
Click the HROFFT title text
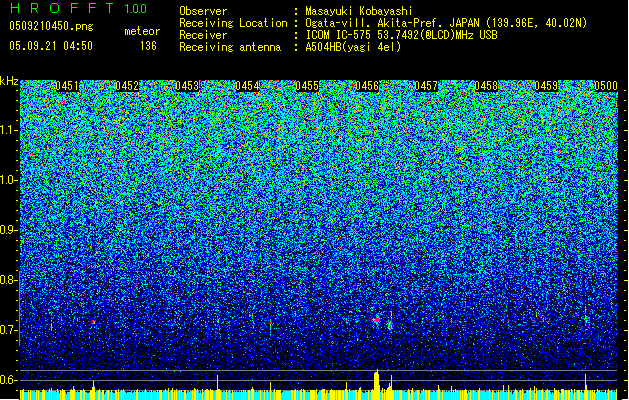tap(62, 8)
